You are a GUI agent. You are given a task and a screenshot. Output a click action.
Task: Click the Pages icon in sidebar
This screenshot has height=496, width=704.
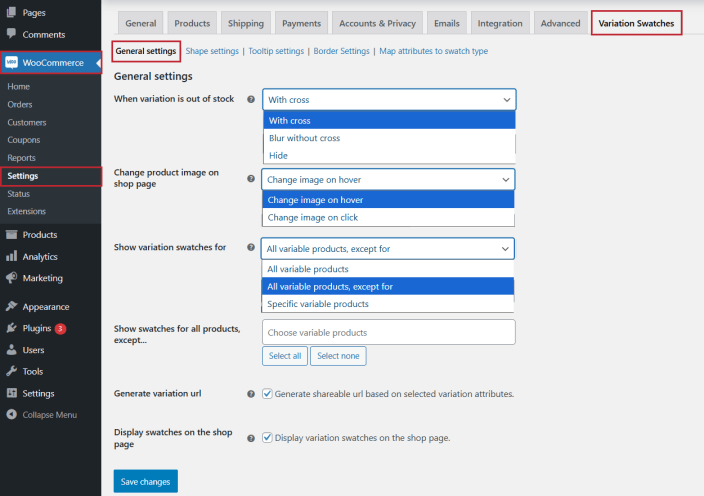(11, 13)
